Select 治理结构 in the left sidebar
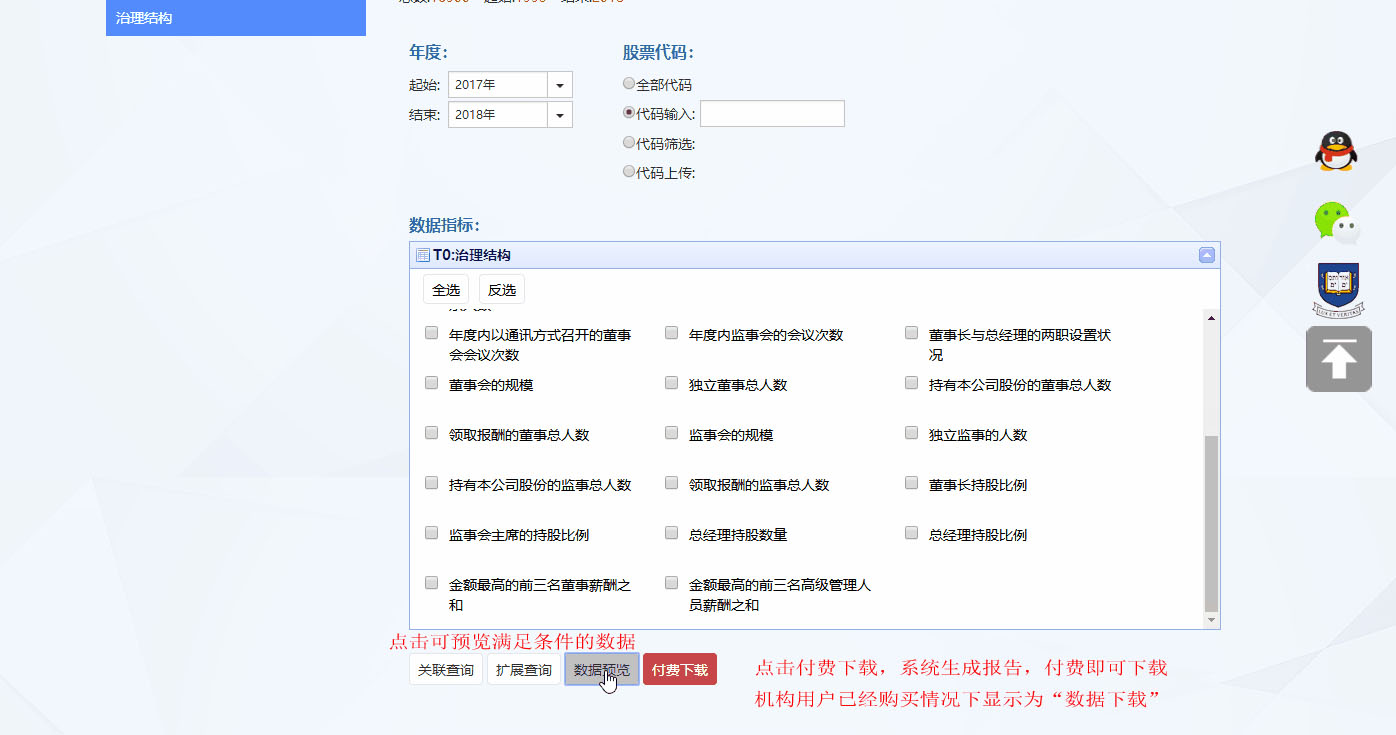Image resolution: width=1396 pixels, height=735 pixels. coord(235,18)
